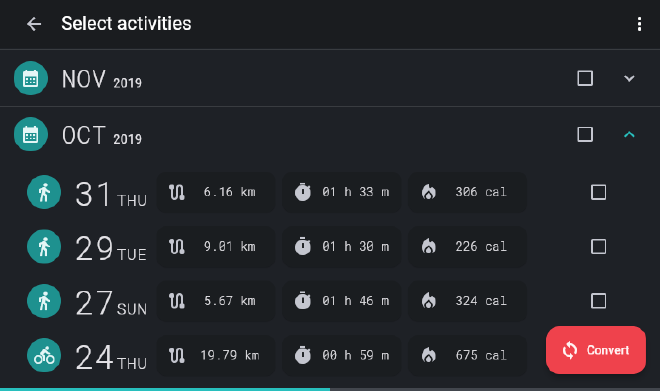
Task: Open the 19.79 km distance chip
Action: tap(216, 356)
